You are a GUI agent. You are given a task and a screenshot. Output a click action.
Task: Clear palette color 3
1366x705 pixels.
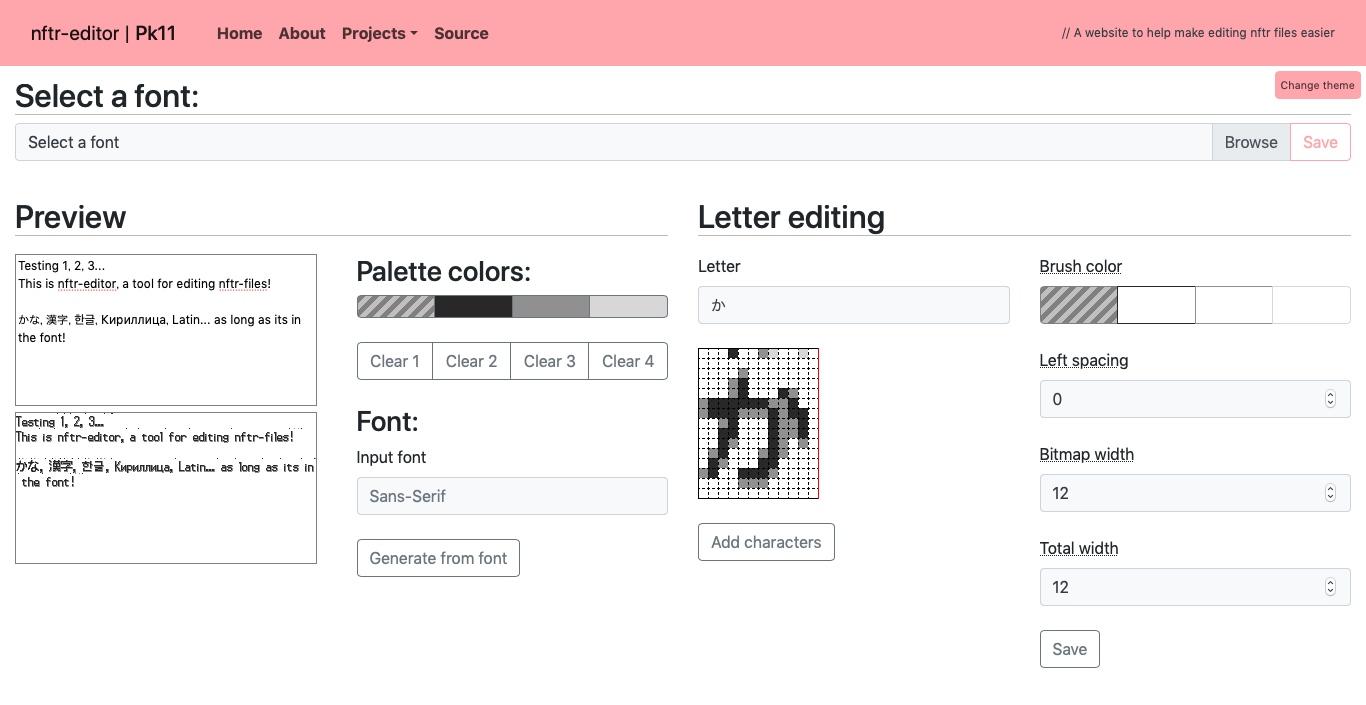coord(550,361)
